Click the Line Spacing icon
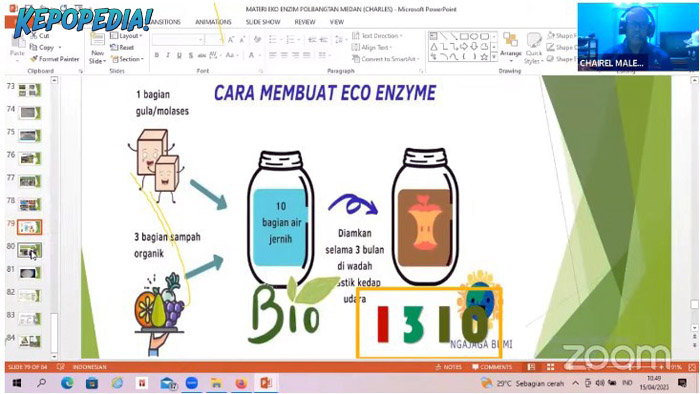This screenshot has height=394, width=700. point(340,40)
